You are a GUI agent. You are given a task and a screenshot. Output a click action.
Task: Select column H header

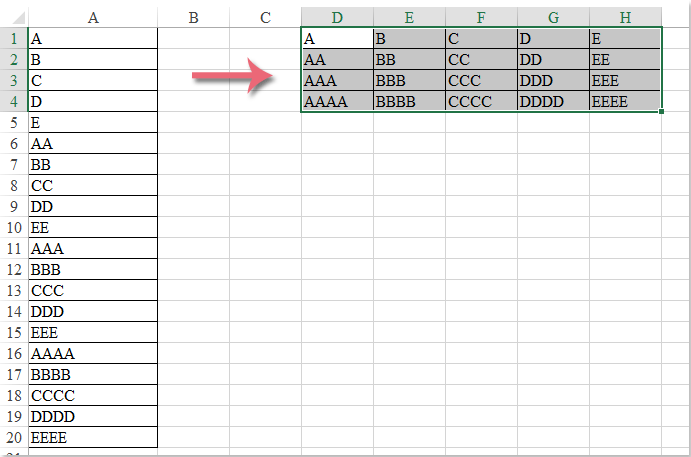click(x=625, y=18)
